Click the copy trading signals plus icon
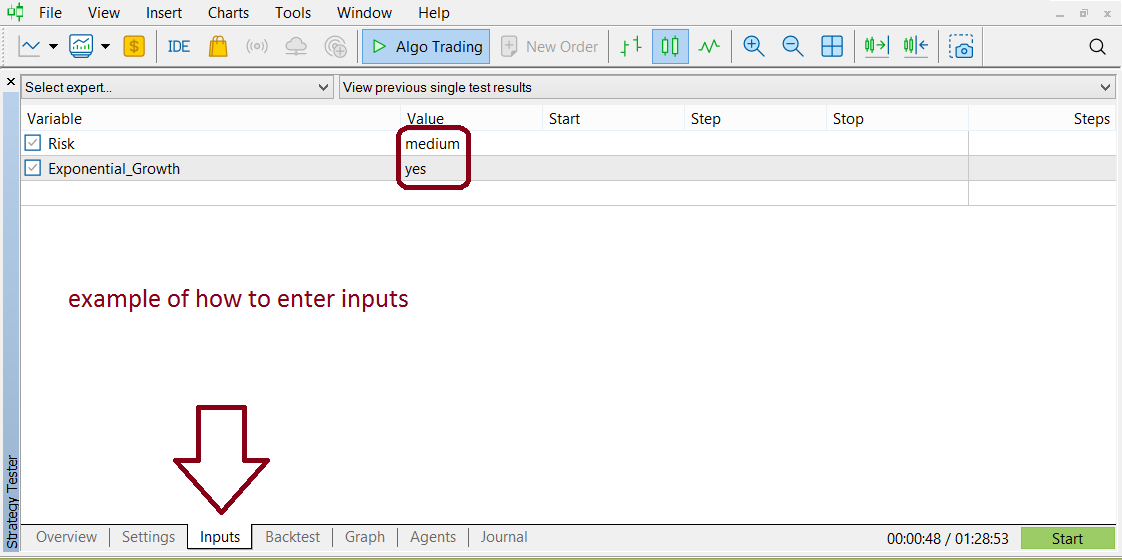This screenshot has width=1122, height=560. (336, 46)
